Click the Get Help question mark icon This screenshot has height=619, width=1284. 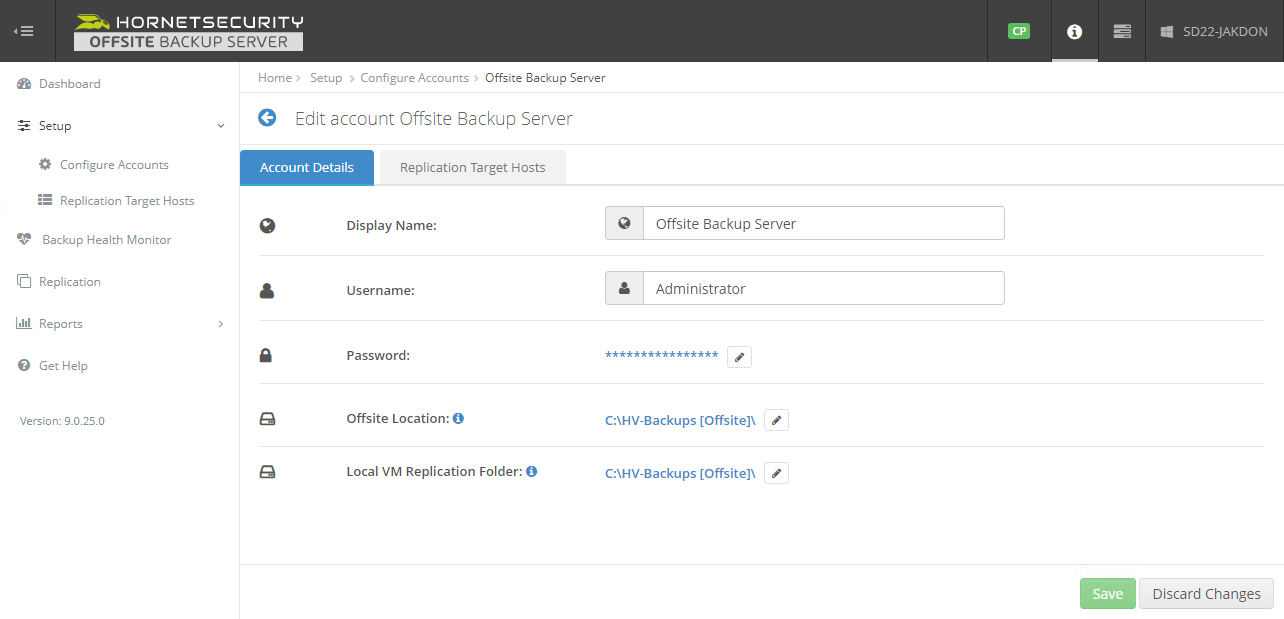(x=23, y=365)
